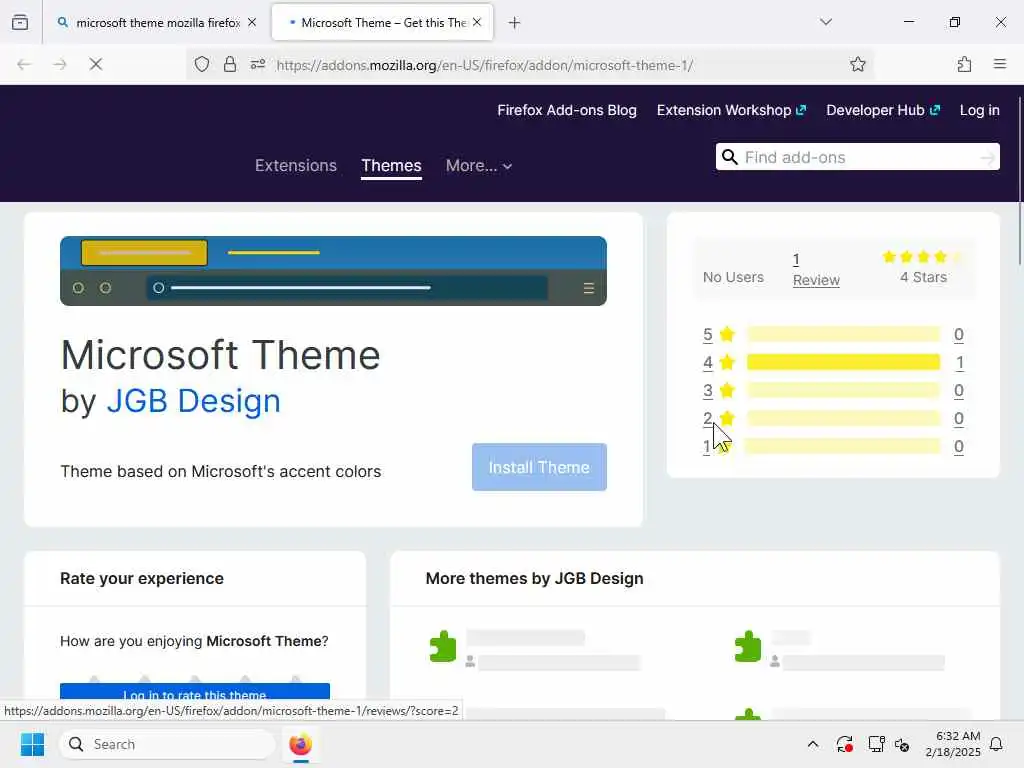1024x768 pixels.
Task: Open a new tab with the plus button
Action: tap(515, 23)
